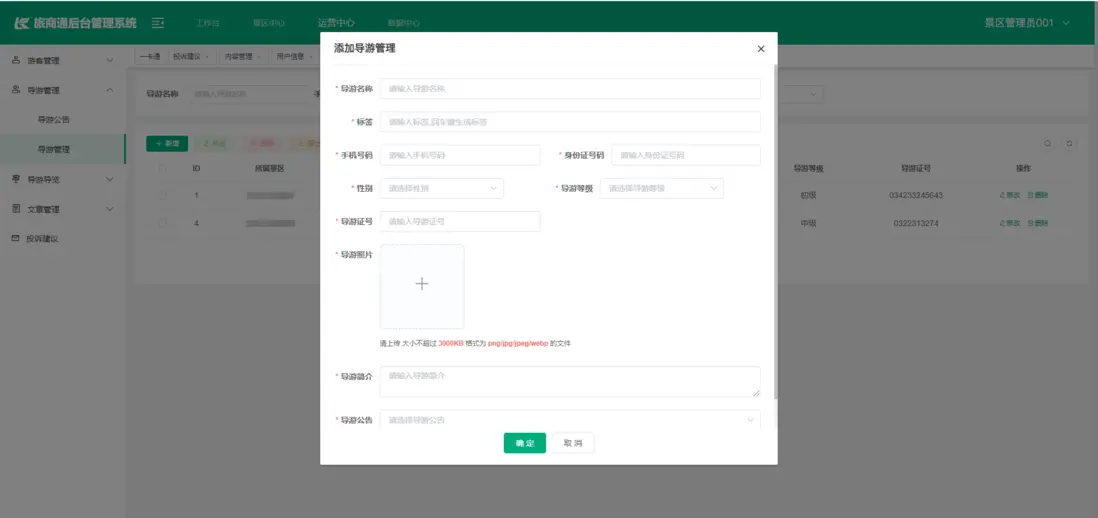Click the toolbar 修改 button next to 新增
The height and width of the screenshot is (518, 1098).
click(214, 144)
